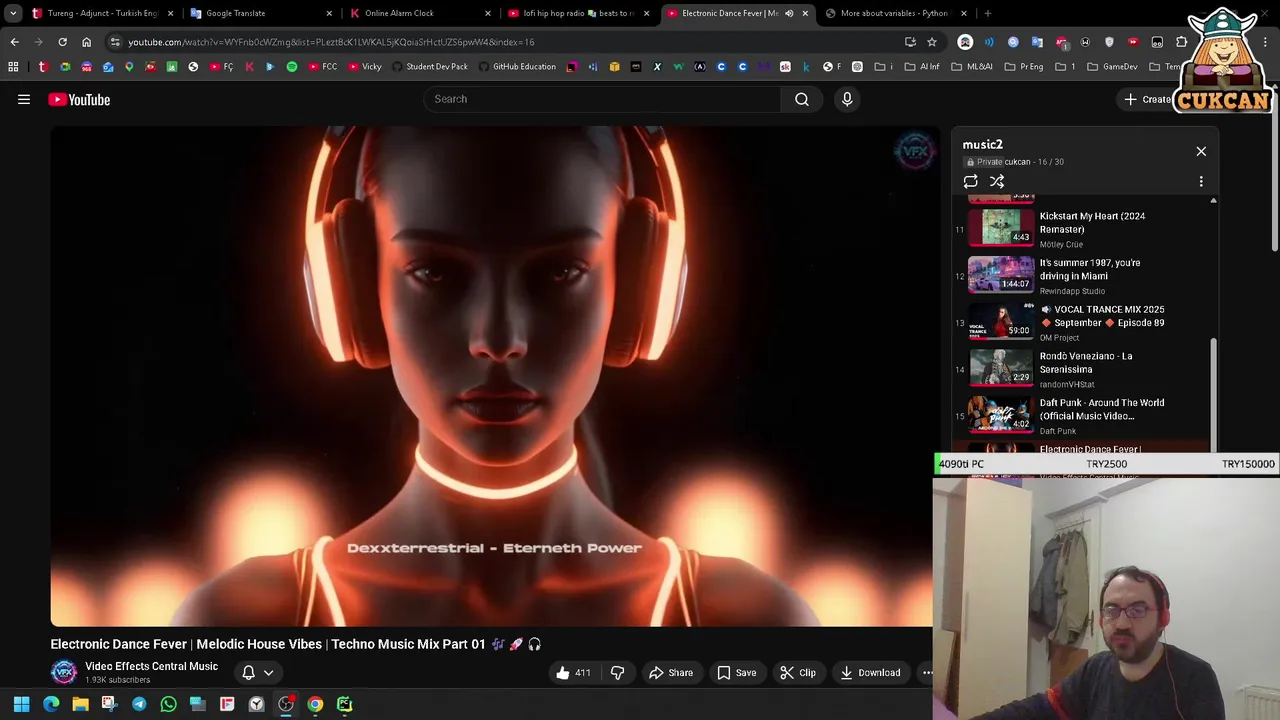Image resolution: width=1280 pixels, height=720 pixels.
Task: Click Video Effects Central Music channel avatar
Action: pyautogui.click(x=64, y=672)
